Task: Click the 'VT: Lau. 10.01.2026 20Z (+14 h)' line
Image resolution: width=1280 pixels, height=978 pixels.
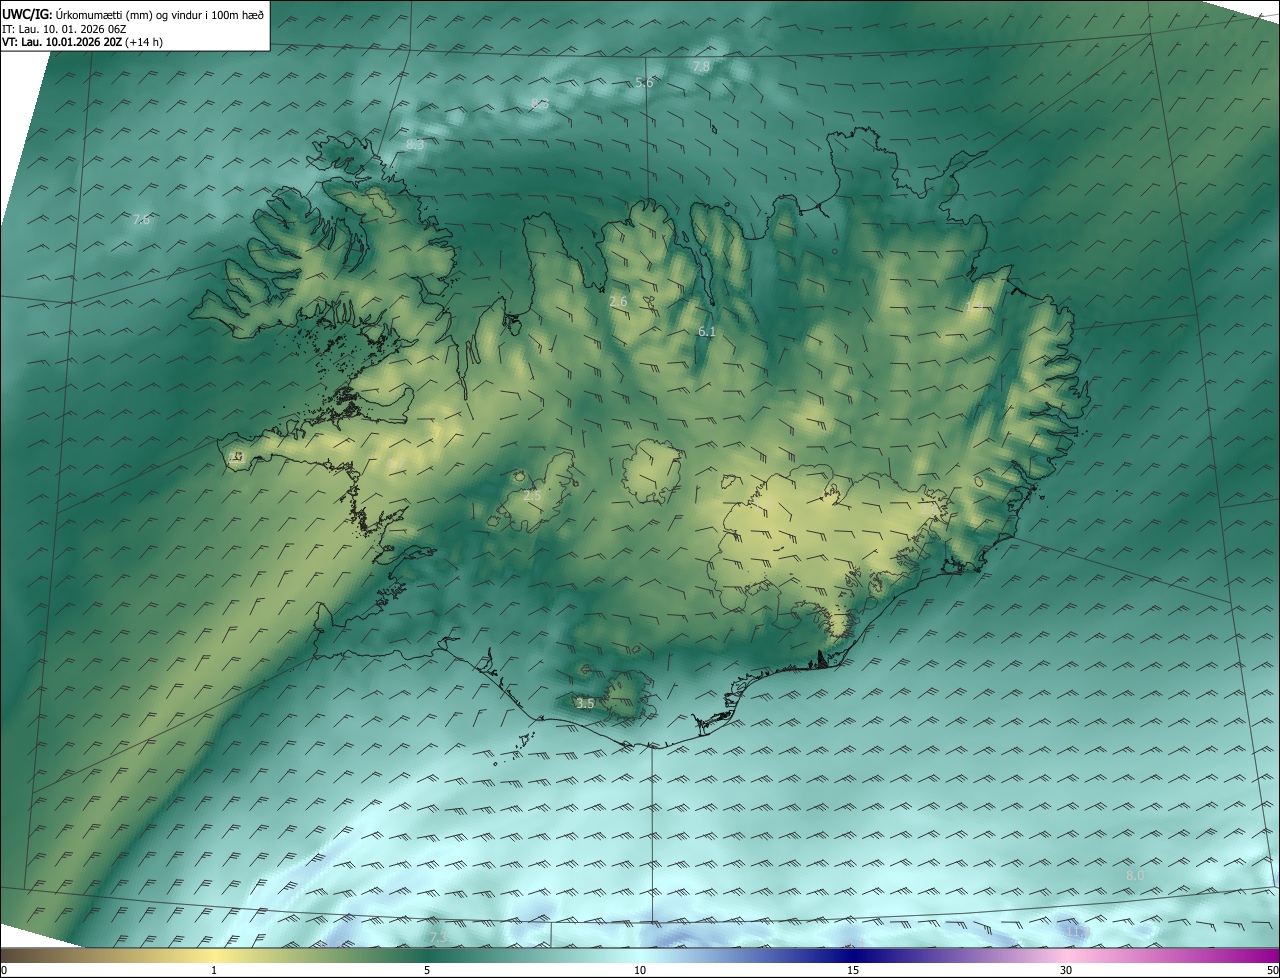Action: coord(82,42)
